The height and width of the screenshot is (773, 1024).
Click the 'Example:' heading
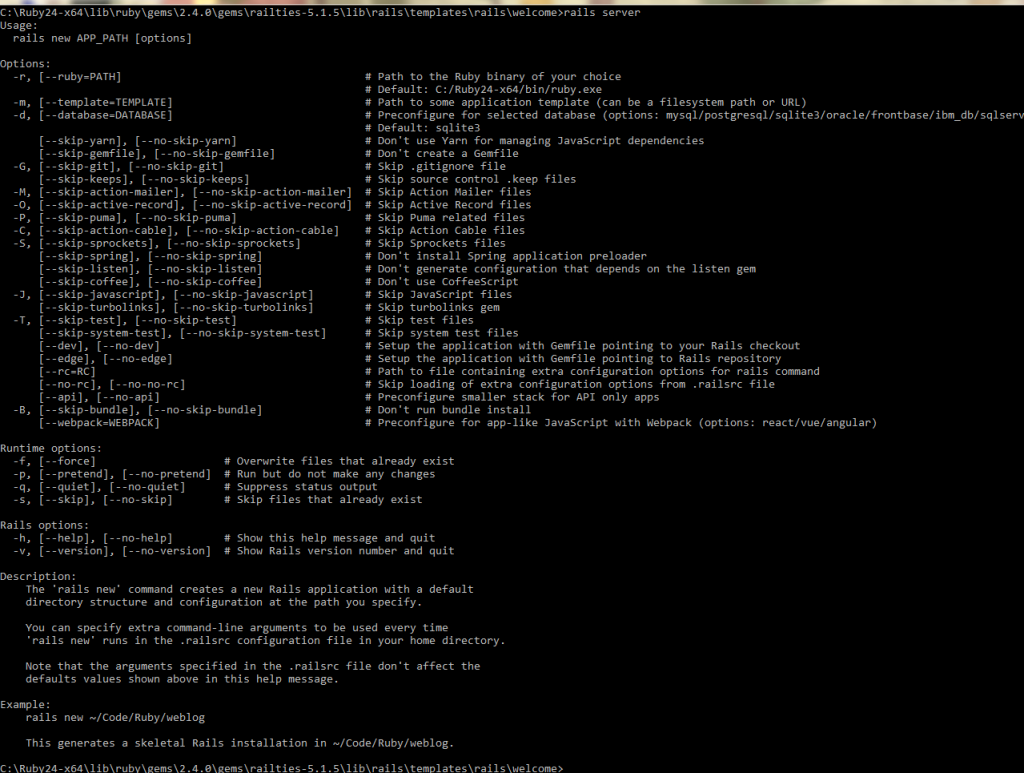pos(25,704)
